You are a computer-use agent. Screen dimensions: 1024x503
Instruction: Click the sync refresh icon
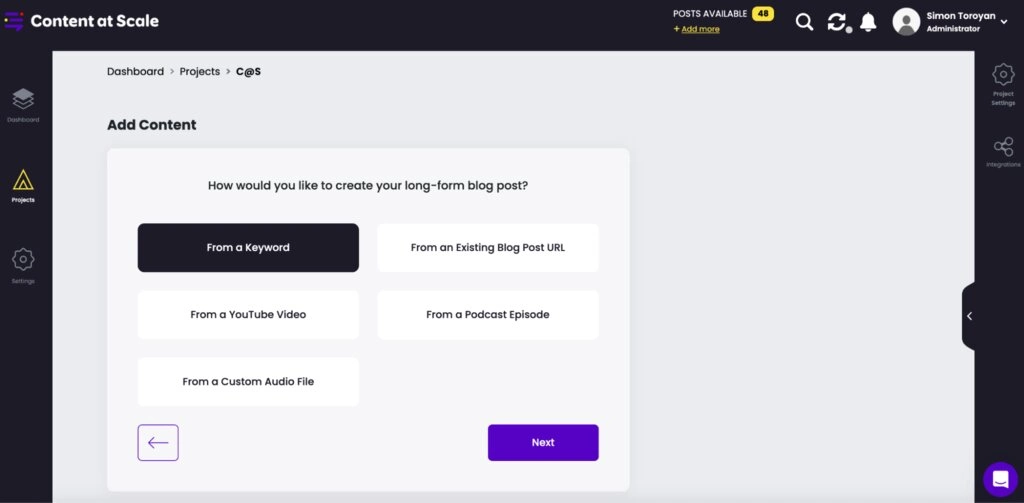pos(837,22)
